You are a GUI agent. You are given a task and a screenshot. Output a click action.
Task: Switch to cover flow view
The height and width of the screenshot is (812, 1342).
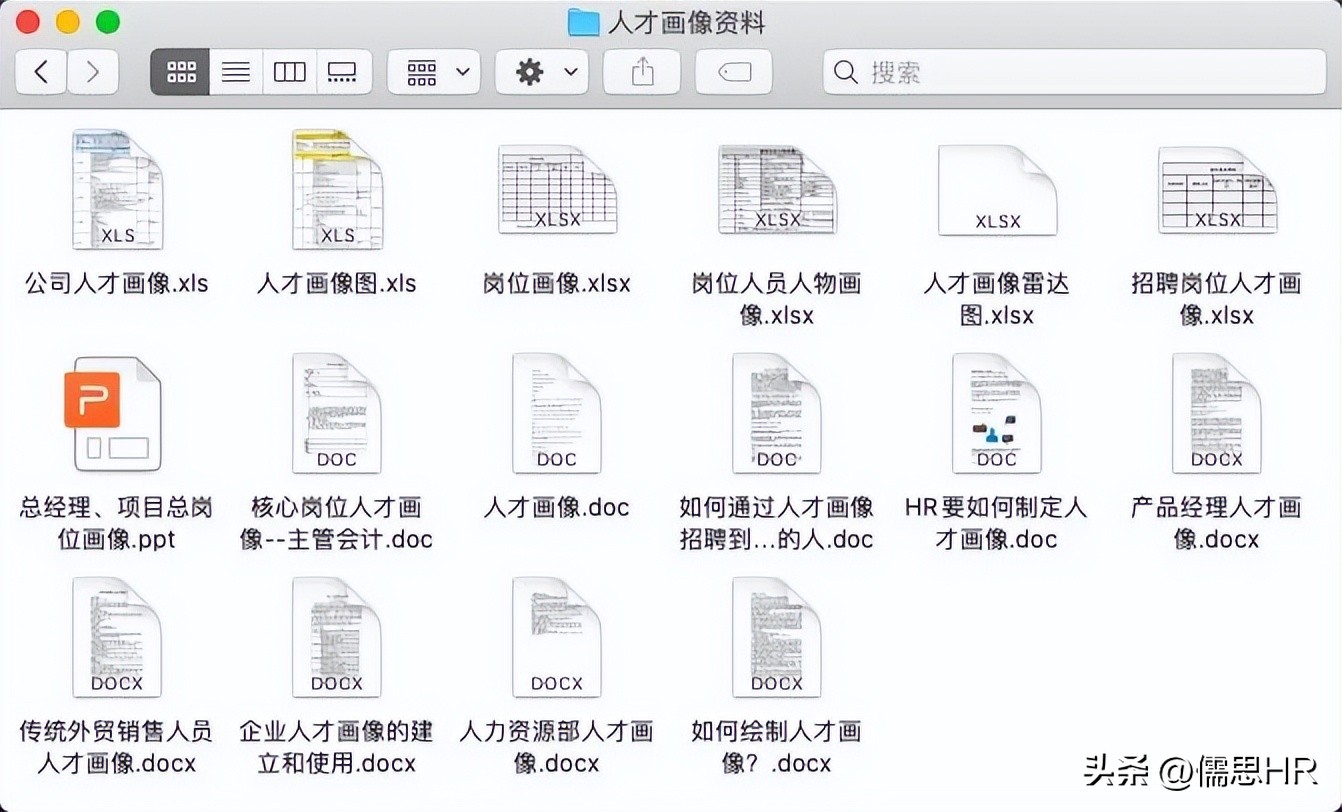click(x=344, y=71)
